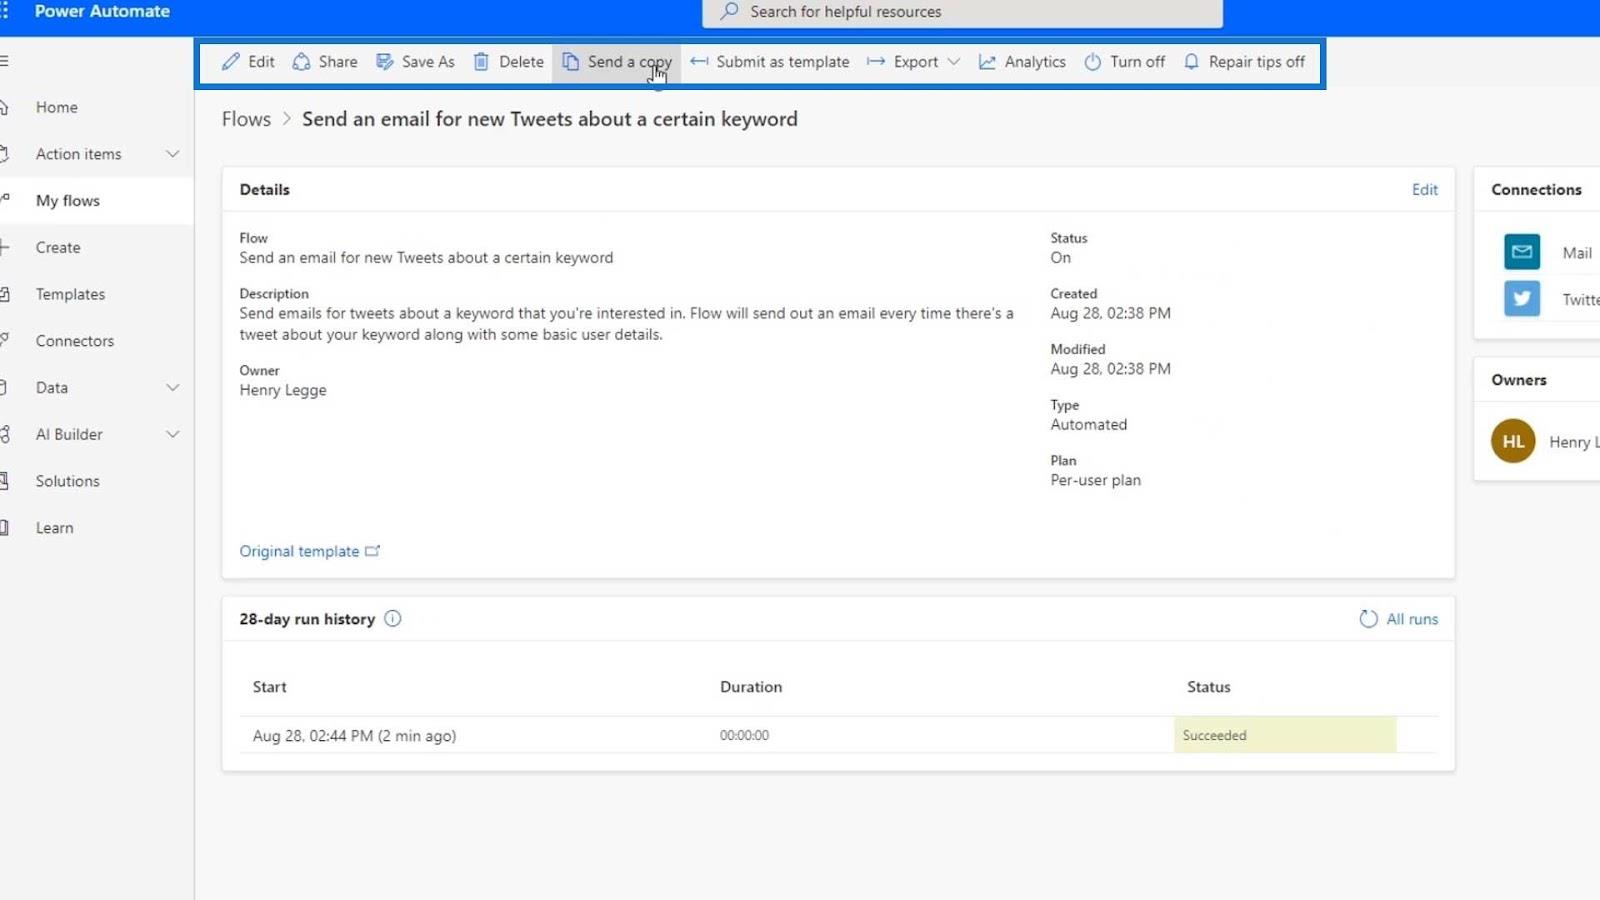The height and width of the screenshot is (900, 1600).
Task: Open the Analytics chart icon
Action: coord(987,62)
